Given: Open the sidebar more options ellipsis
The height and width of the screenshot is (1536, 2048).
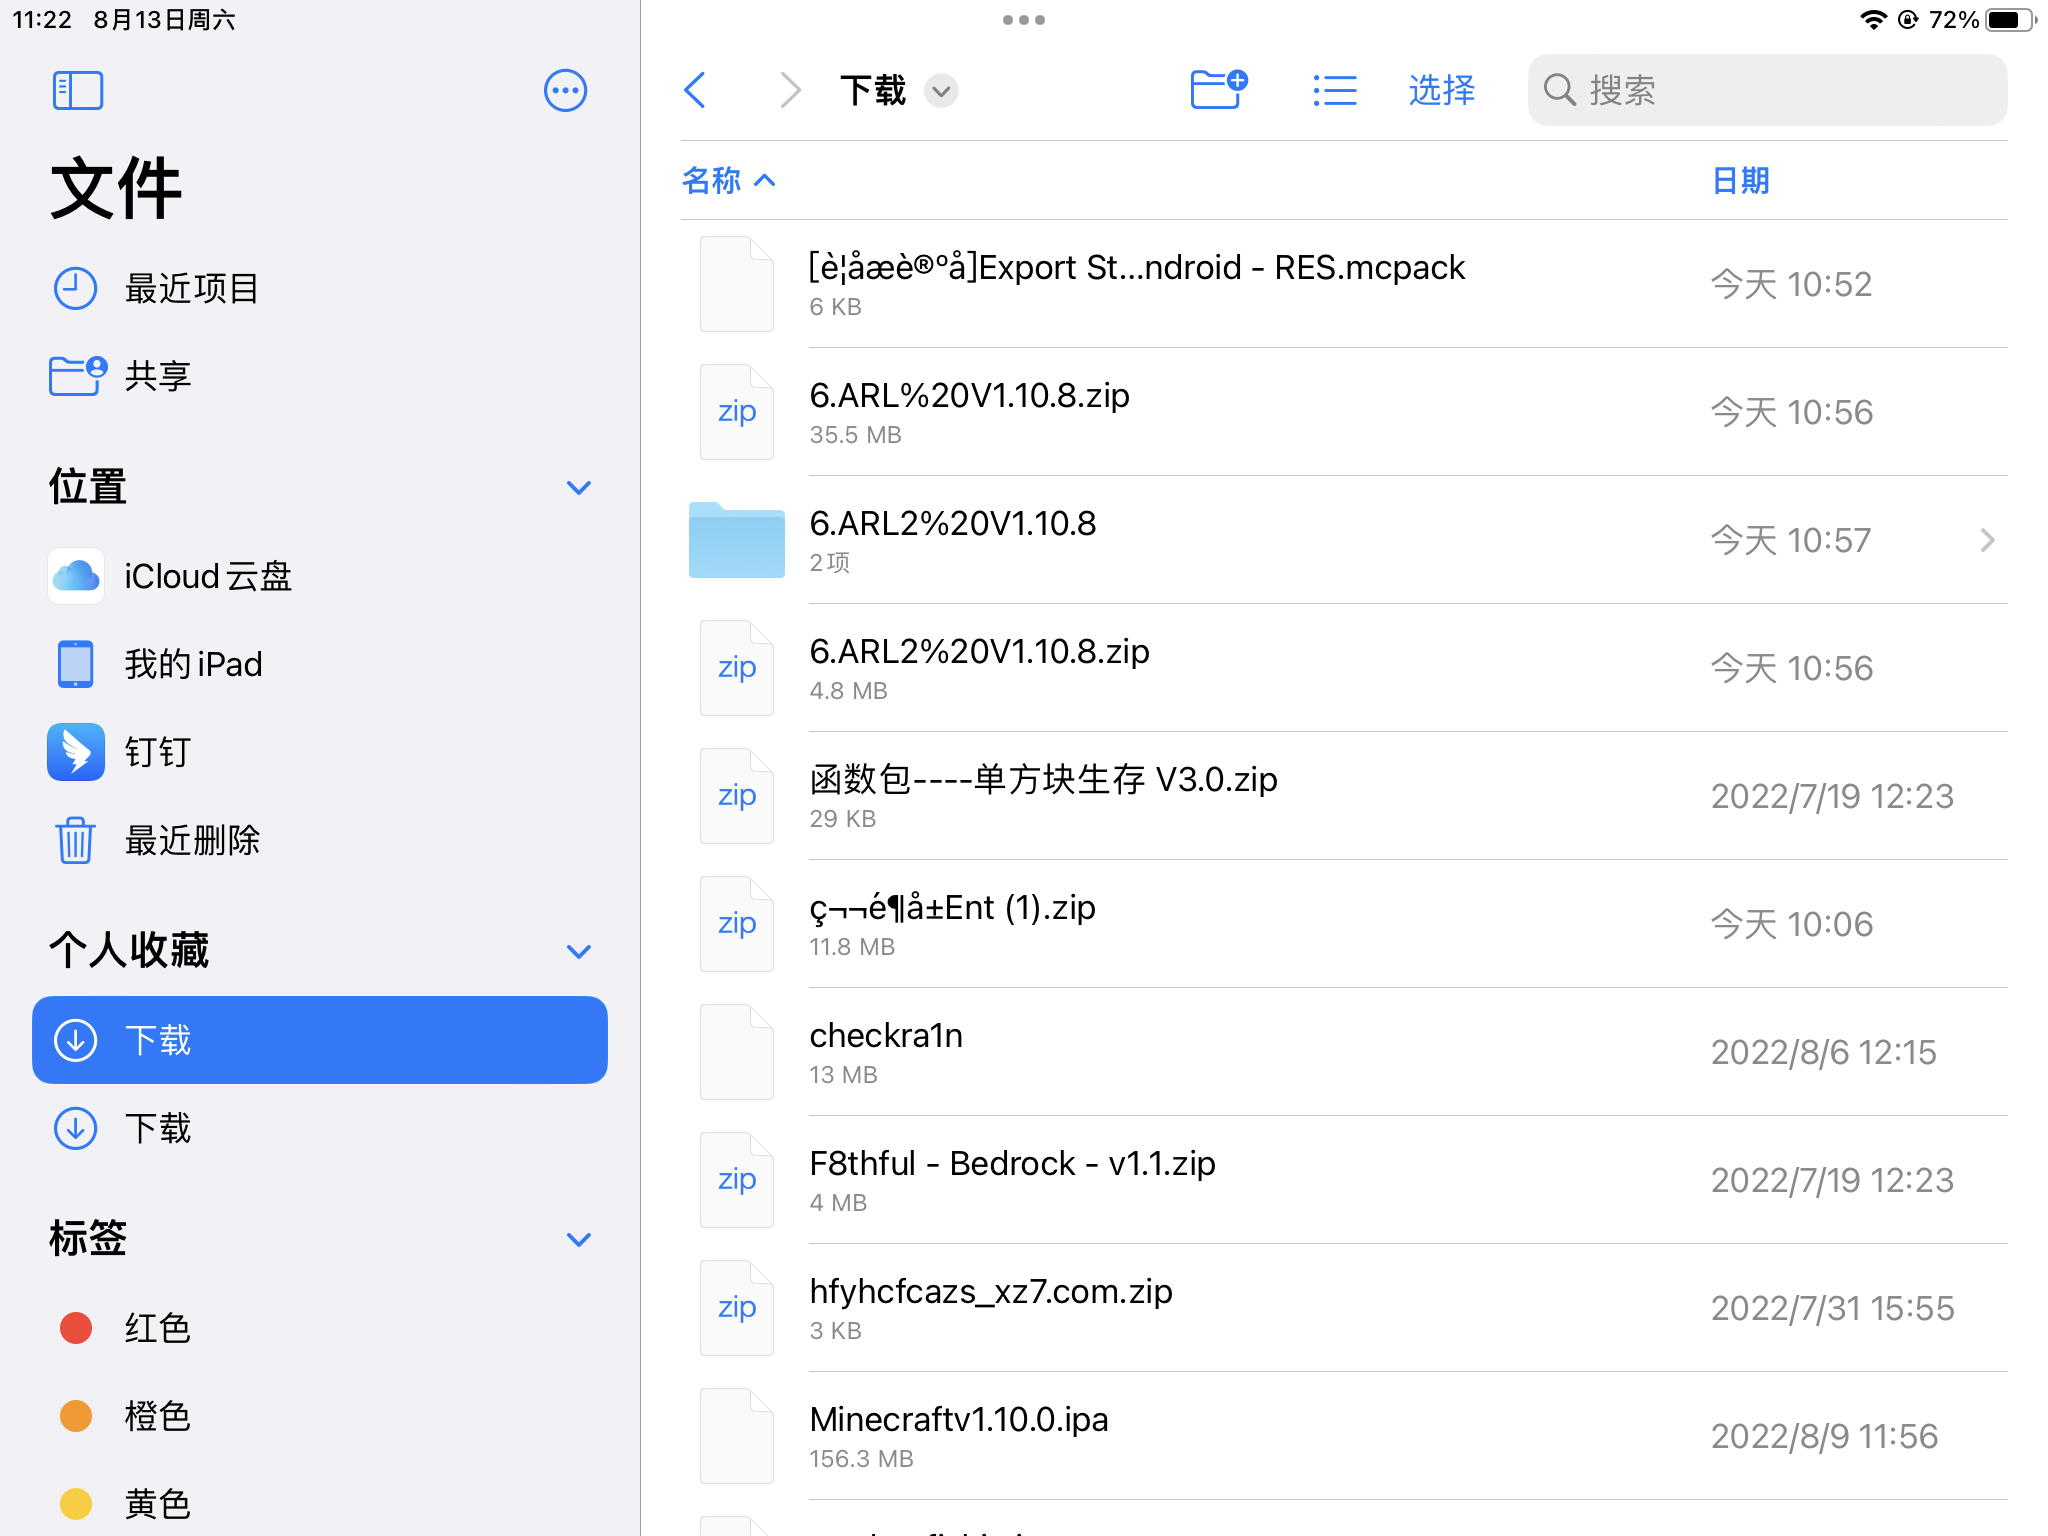Looking at the screenshot, I should click(565, 91).
